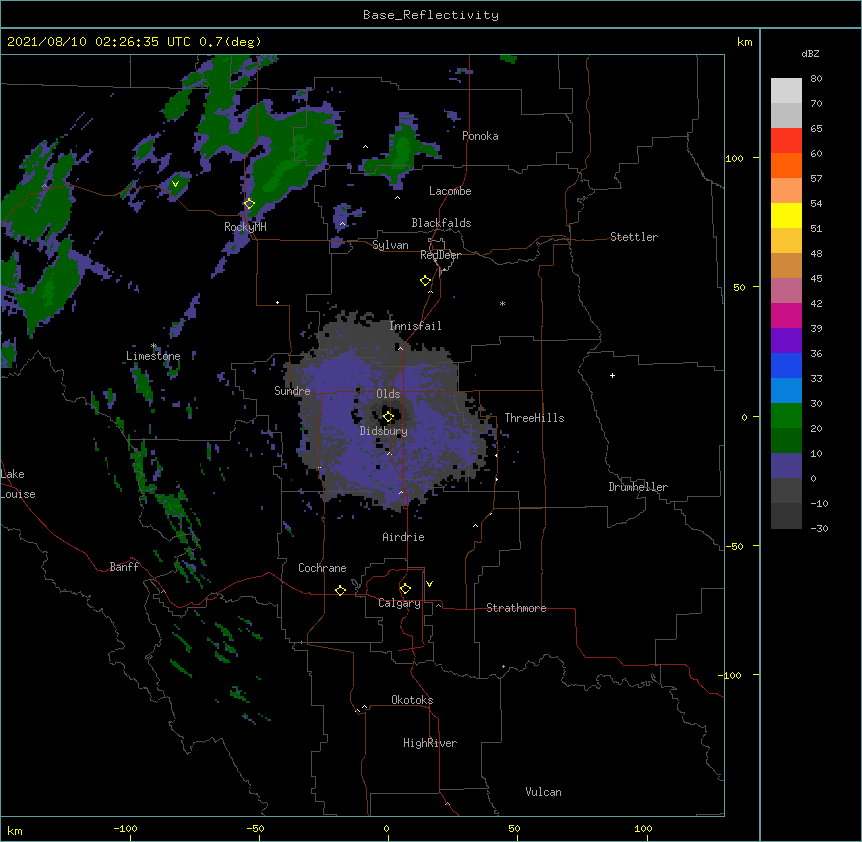Select the Vulcan city label

pos(543,792)
